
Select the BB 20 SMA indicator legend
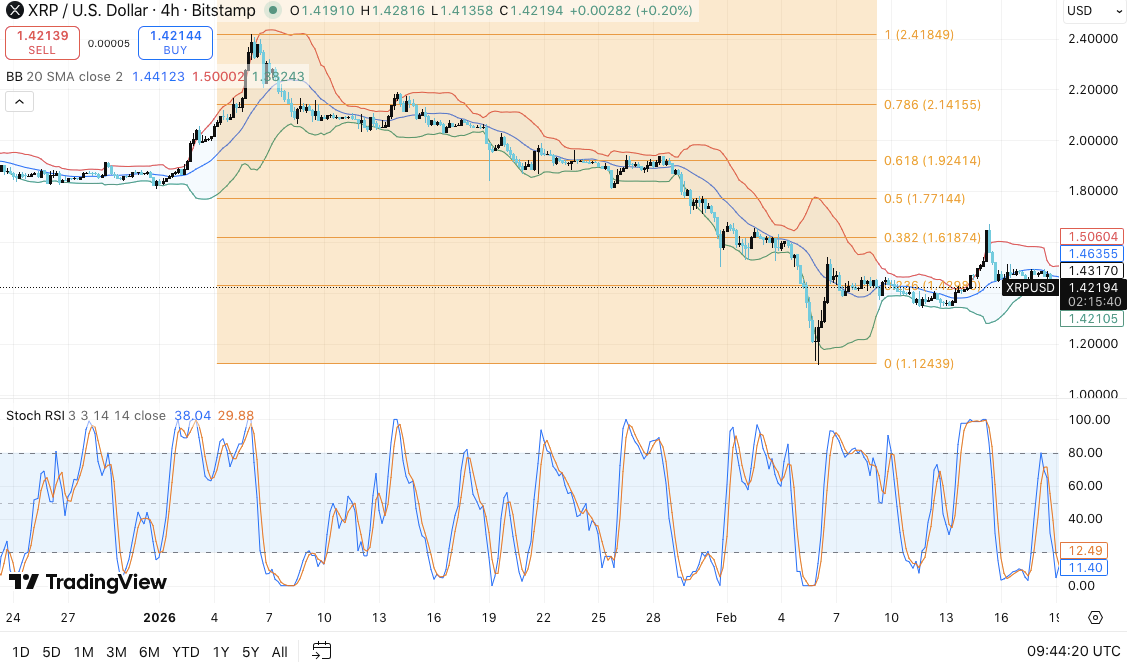pyautogui.click(x=65, y=76)
